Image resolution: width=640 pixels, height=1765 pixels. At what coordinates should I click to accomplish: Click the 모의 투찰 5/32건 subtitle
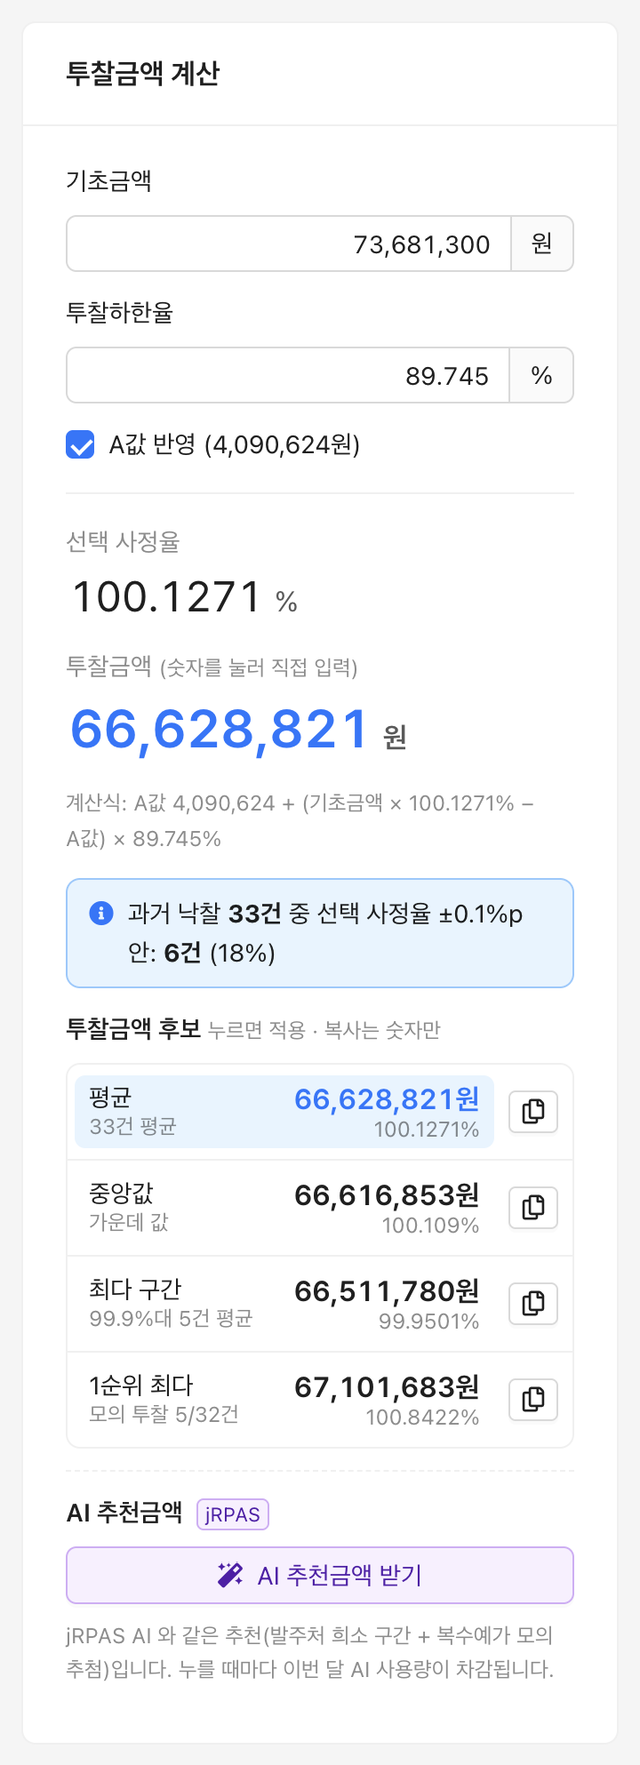click(x=164, y=1414)
